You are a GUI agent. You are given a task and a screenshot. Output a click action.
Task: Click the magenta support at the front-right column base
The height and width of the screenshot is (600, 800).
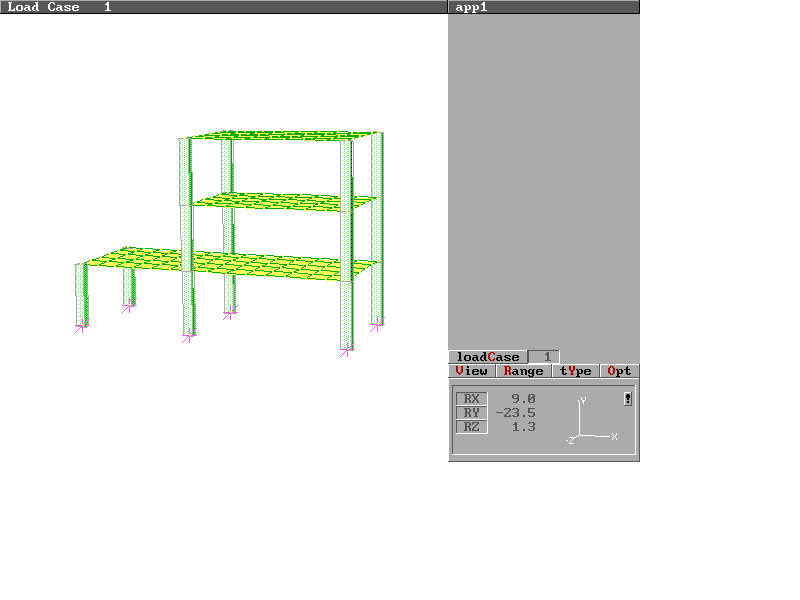click(346, 350)
